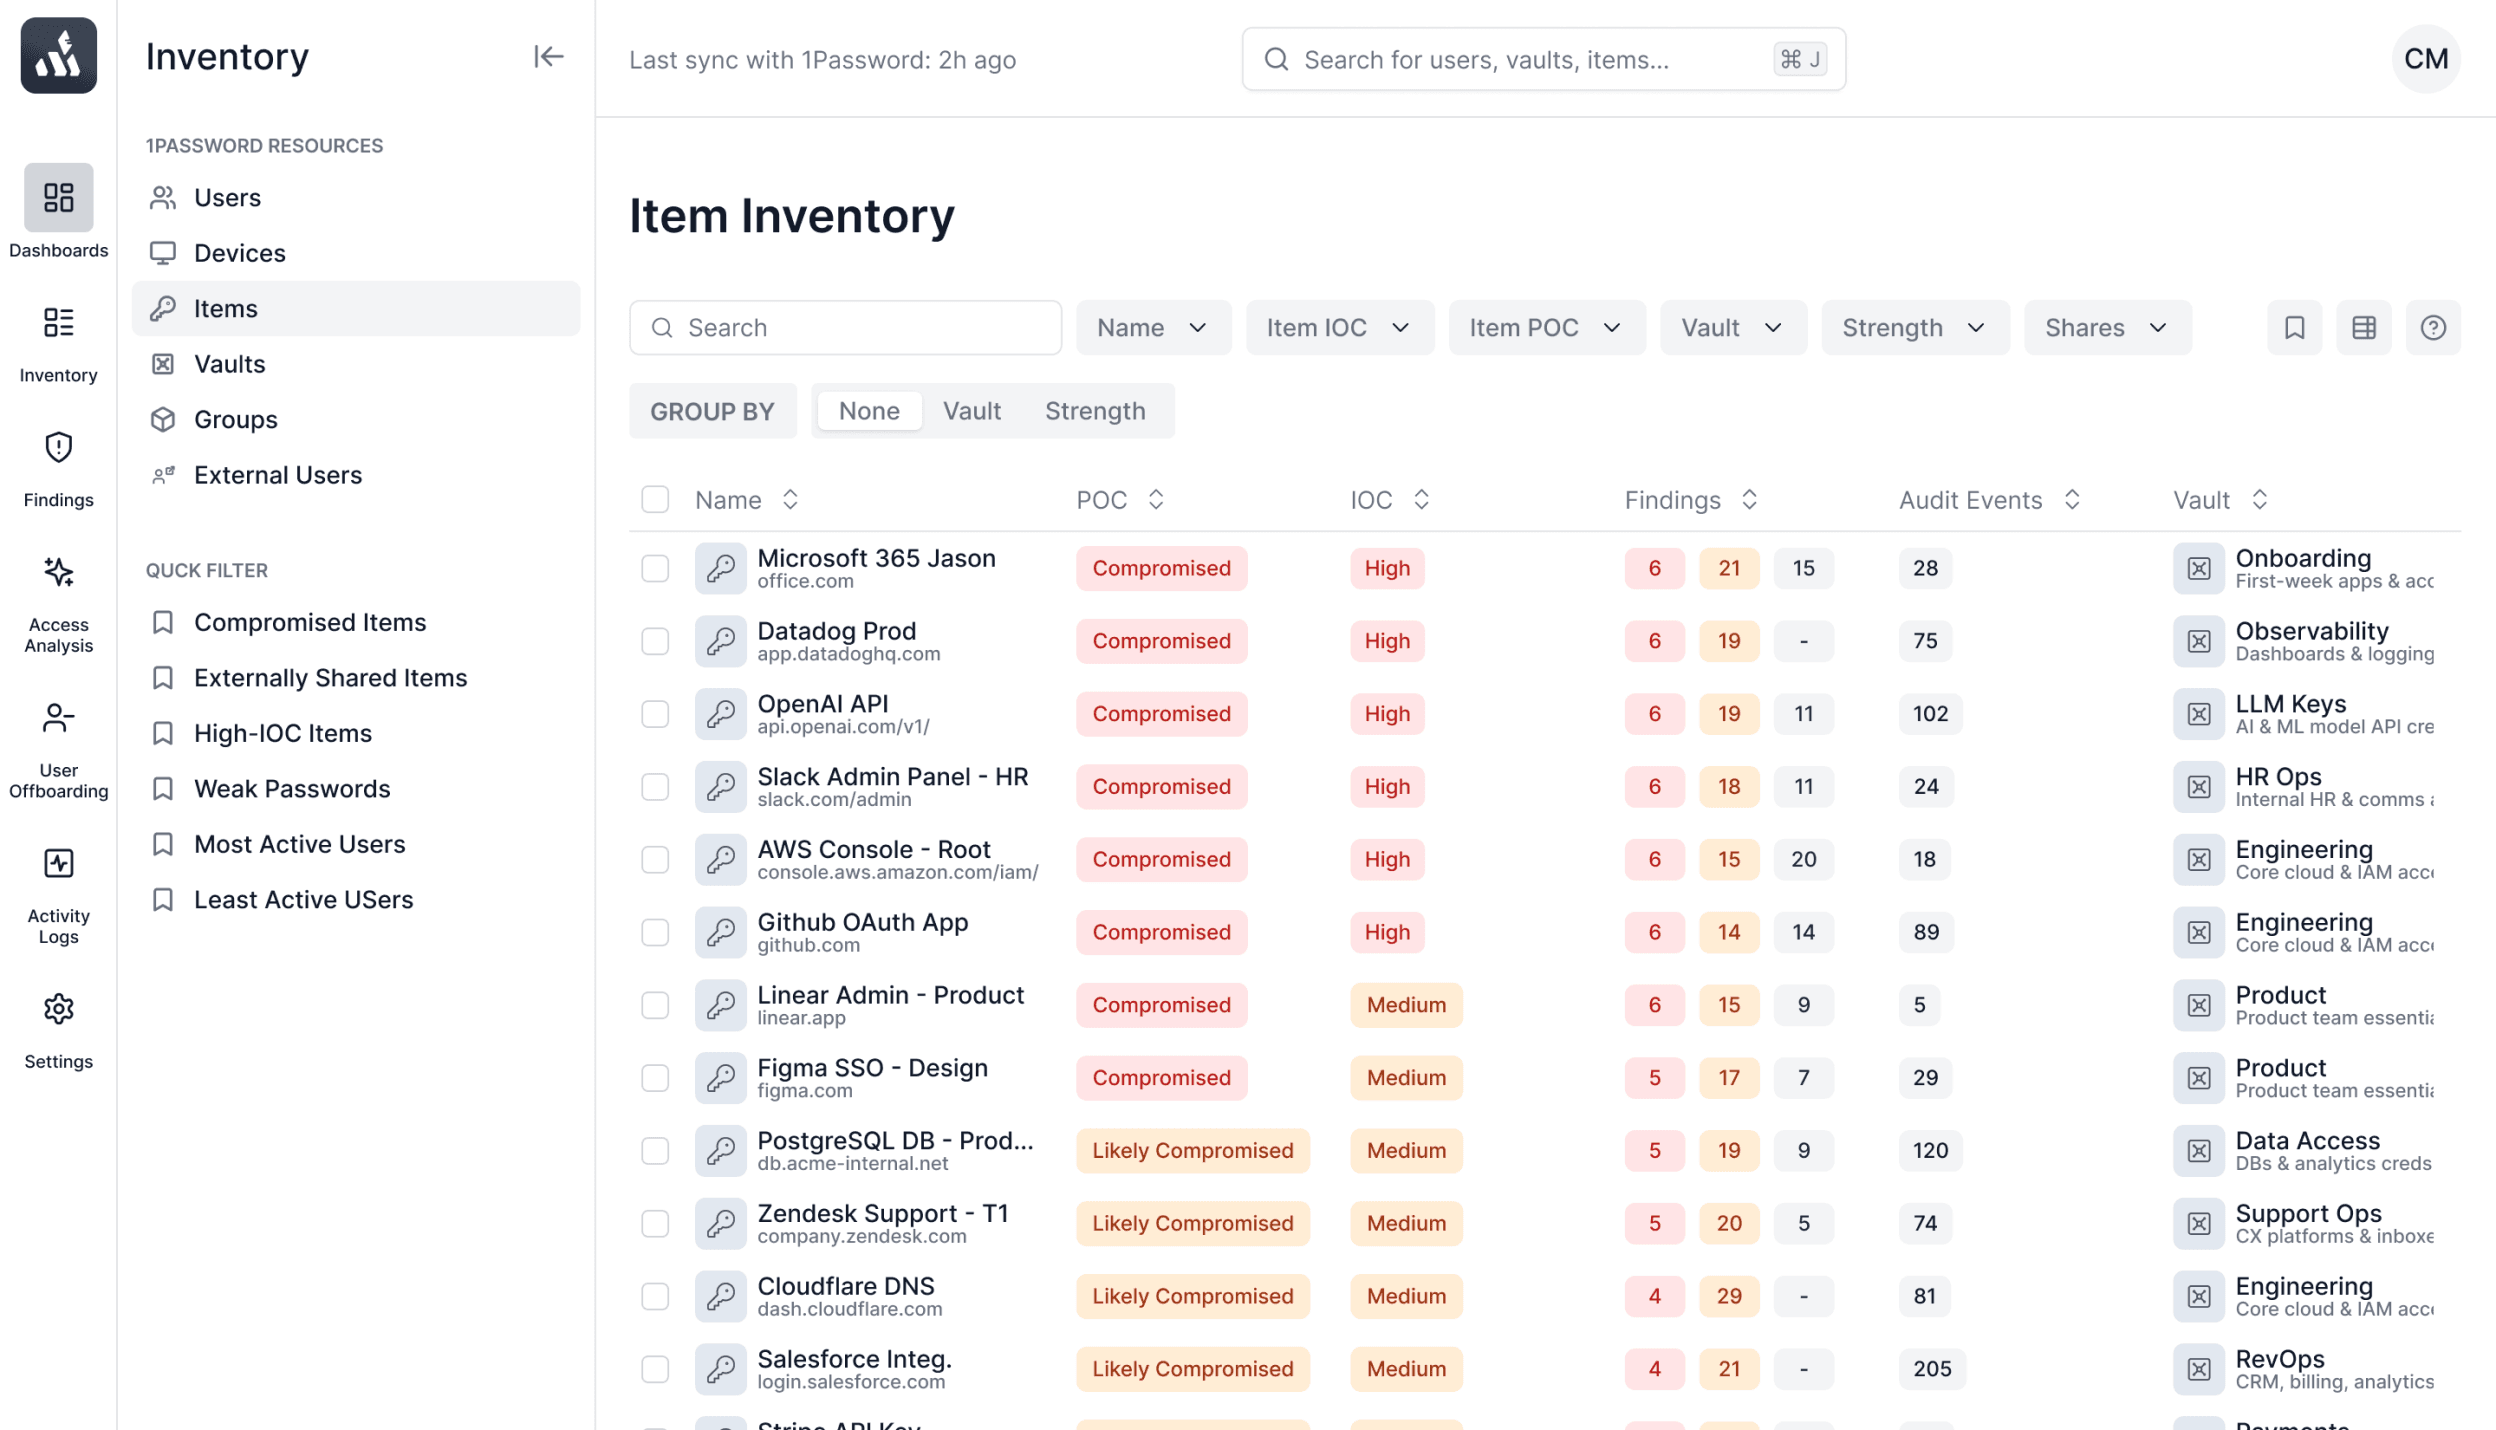Image resolution: width=2496 pixels, height=1430 pixels.
Task: Click key icon for Cloudflare DNS
Action: tap(720, 1296)
